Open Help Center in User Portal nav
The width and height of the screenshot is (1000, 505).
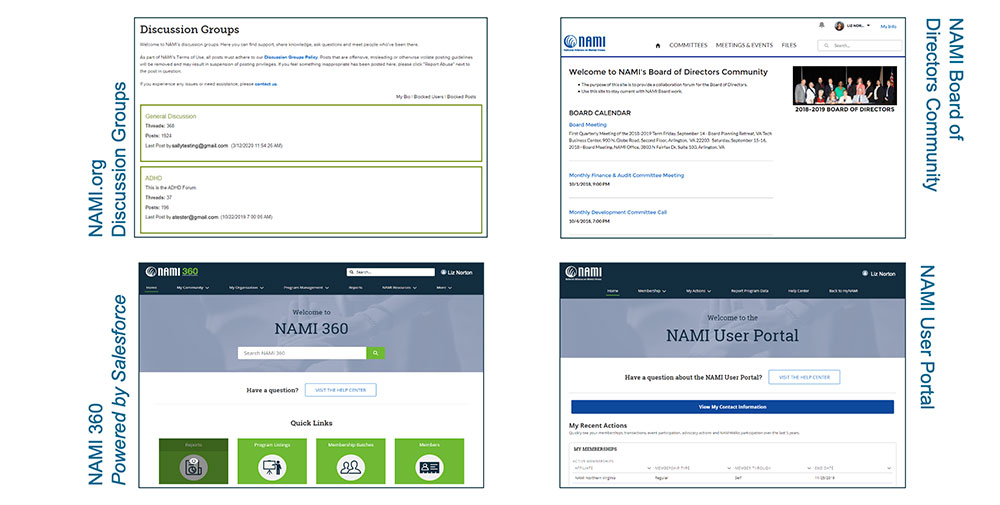click(798, 291)
